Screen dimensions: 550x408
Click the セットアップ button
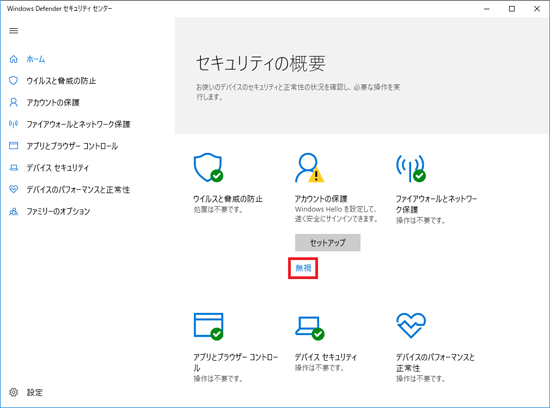point(328,242)
